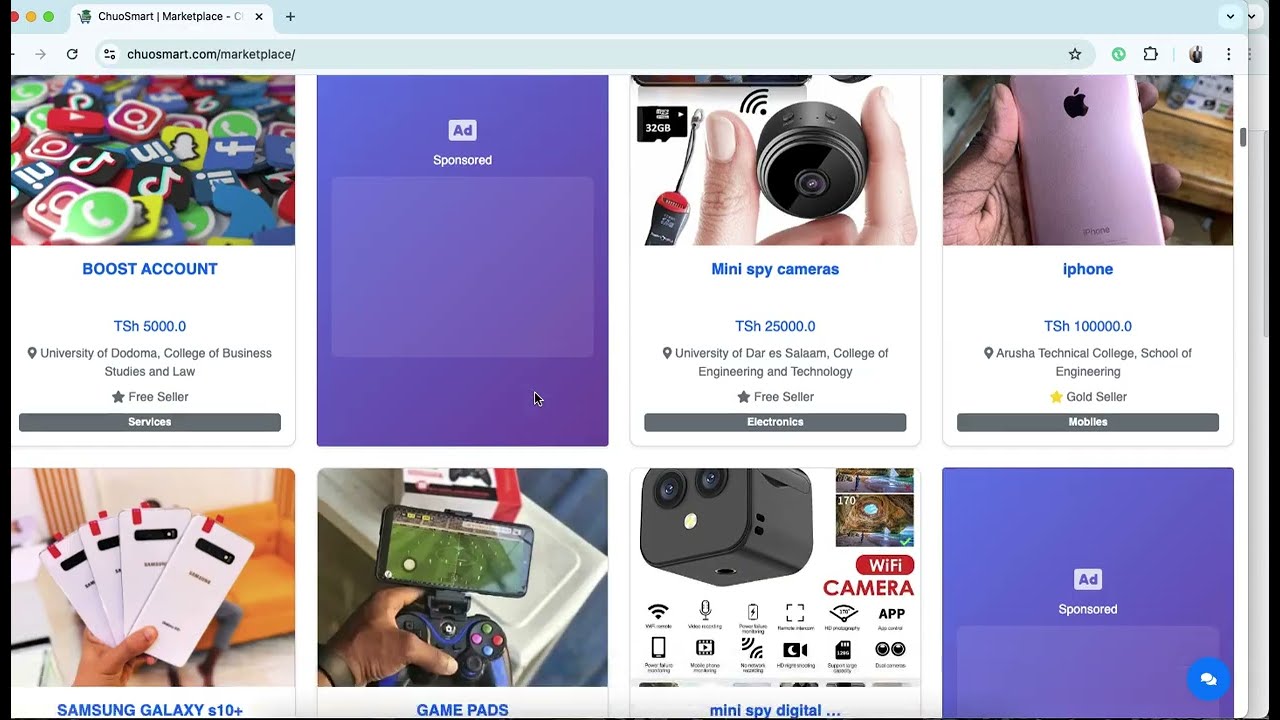1280x720 pixels.
Task: Click the gold star next to Gold Seller
Action: pyautogui.click(x=1056, y=397)
